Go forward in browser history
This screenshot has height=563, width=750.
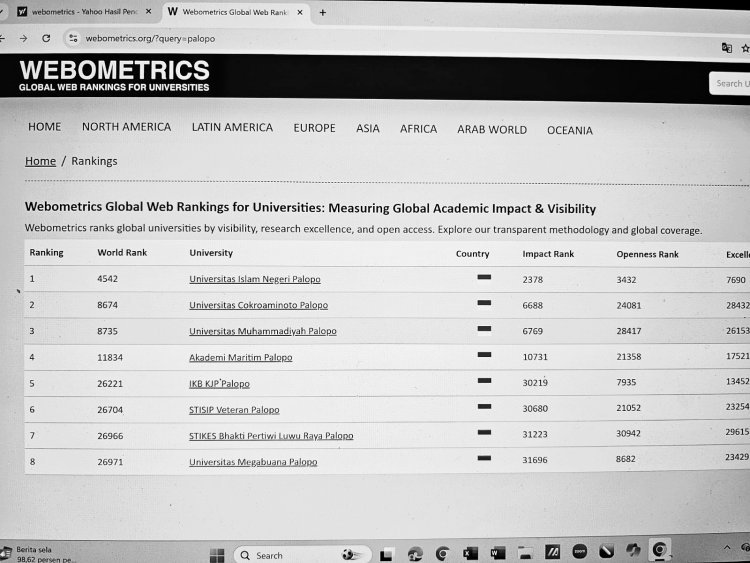[23, 38]
